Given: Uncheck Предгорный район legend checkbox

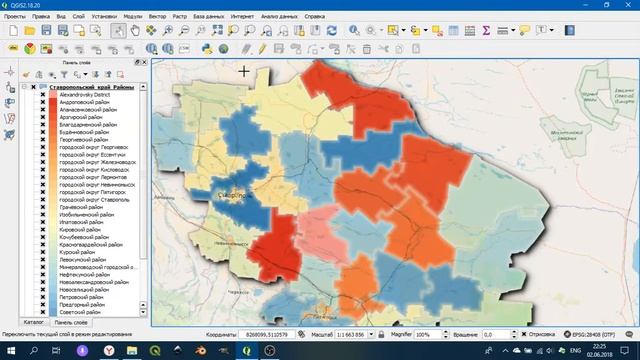Looking at the screenshot, I should 42,304.
